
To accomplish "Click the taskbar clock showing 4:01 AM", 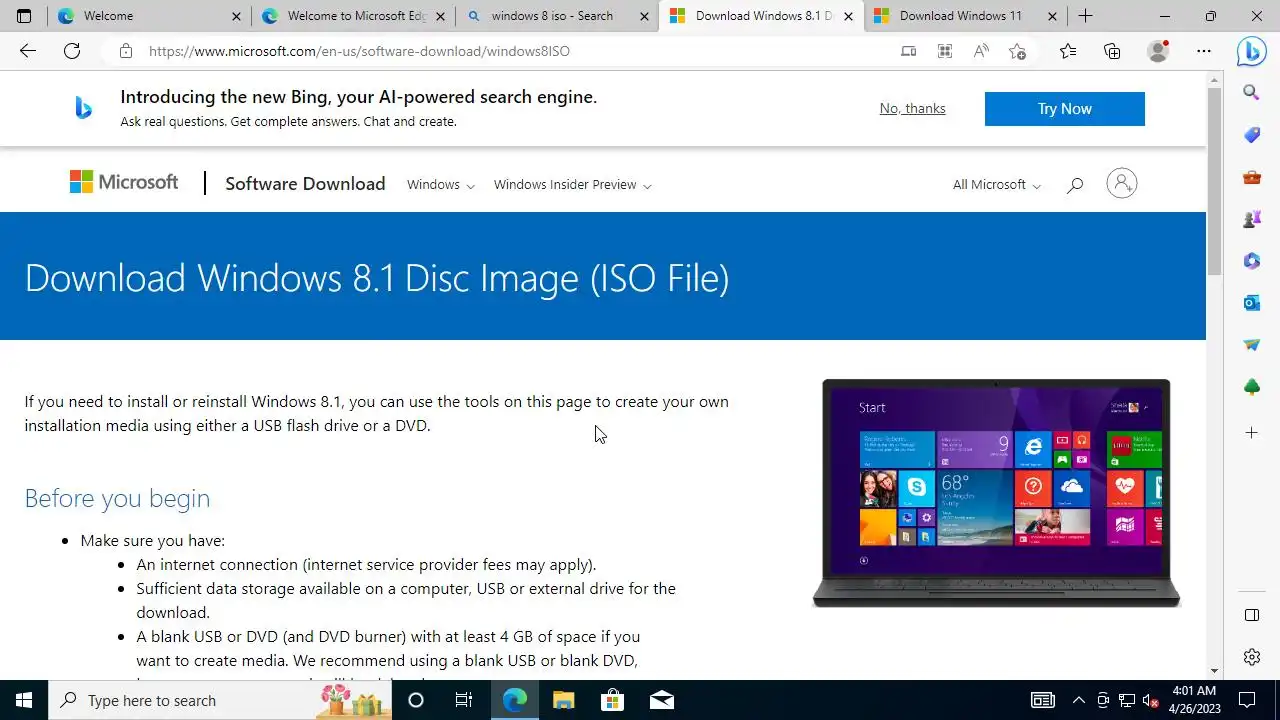I will (x=1194, y=700).
